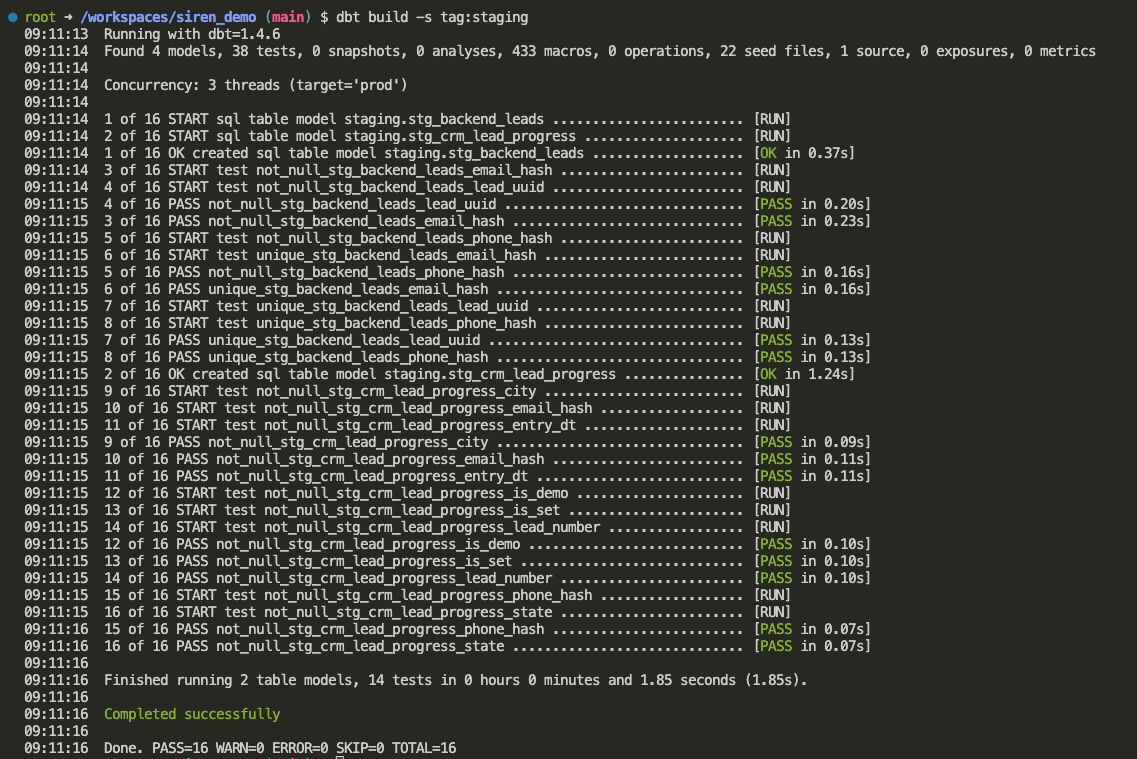Click '4 of 16 PASS not_null_stg_backend_leads_lead_uuid'
Viewport: 1137px width, 759px height.
click(299, 204)
